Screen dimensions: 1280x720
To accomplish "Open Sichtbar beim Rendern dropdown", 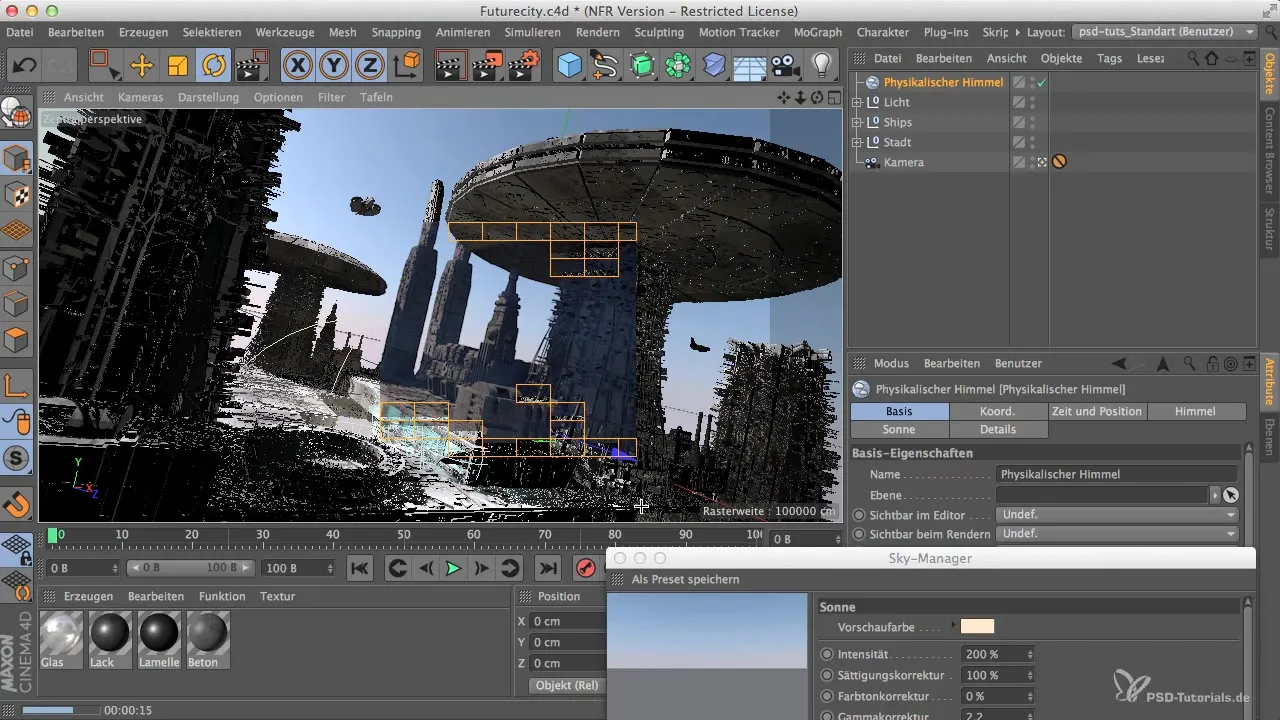I will pos(1118,534).
